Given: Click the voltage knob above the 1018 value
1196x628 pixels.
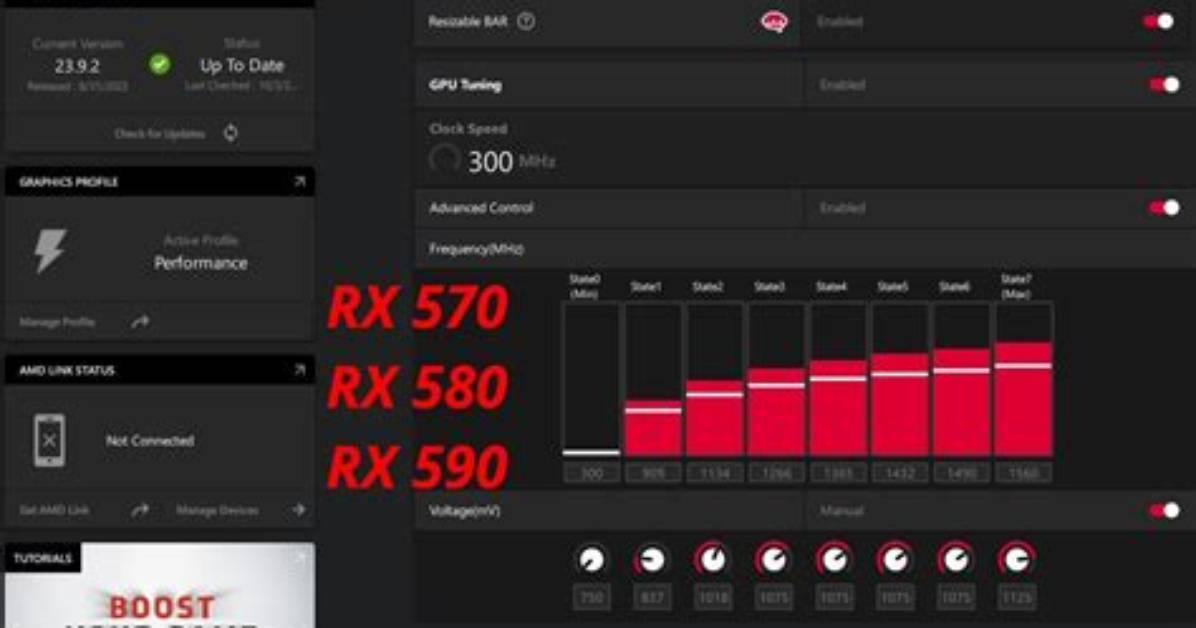Looking at the screenshot, I should pyautogui.click(x=712, y=560).
